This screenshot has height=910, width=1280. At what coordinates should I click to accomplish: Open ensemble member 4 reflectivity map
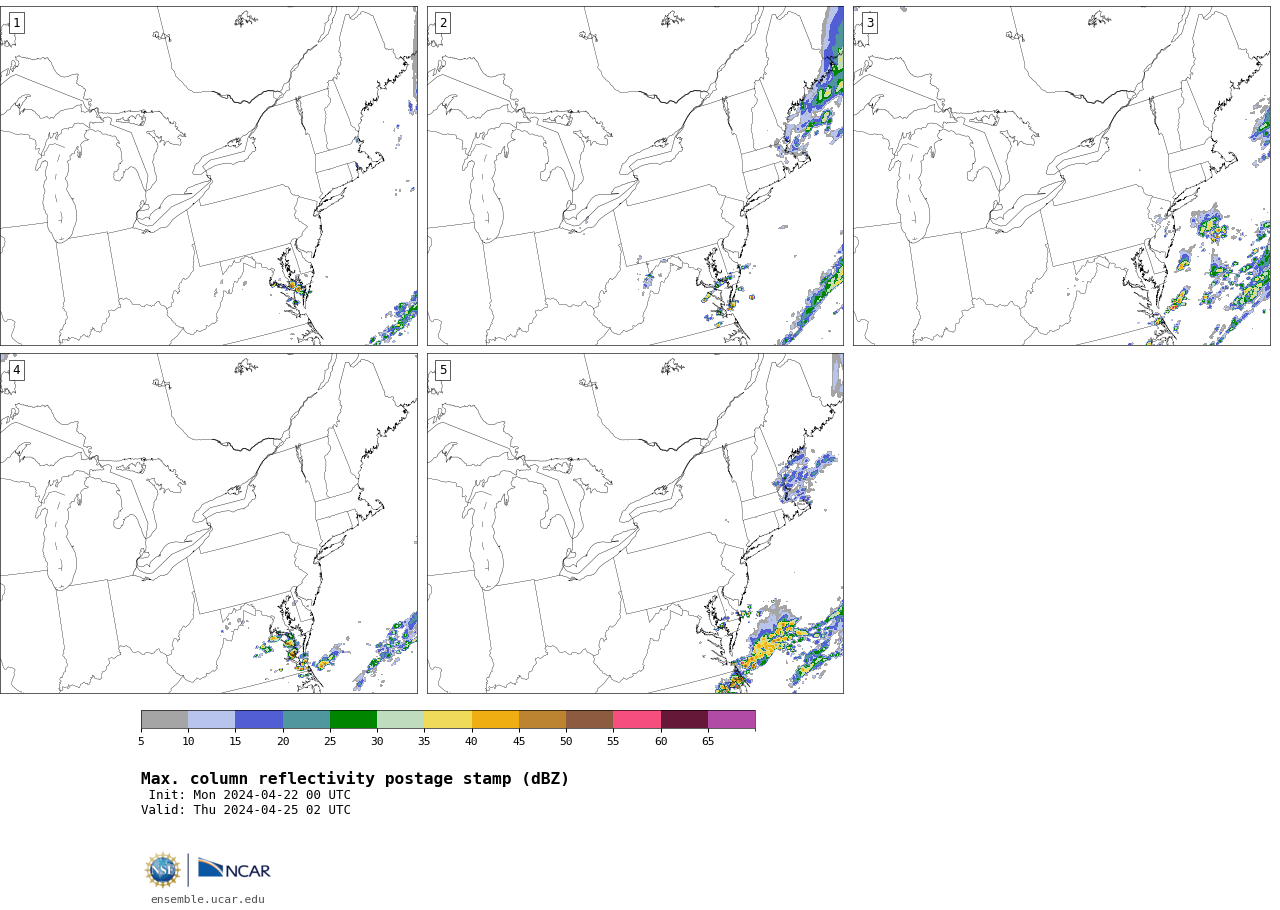tap(208, 523)
